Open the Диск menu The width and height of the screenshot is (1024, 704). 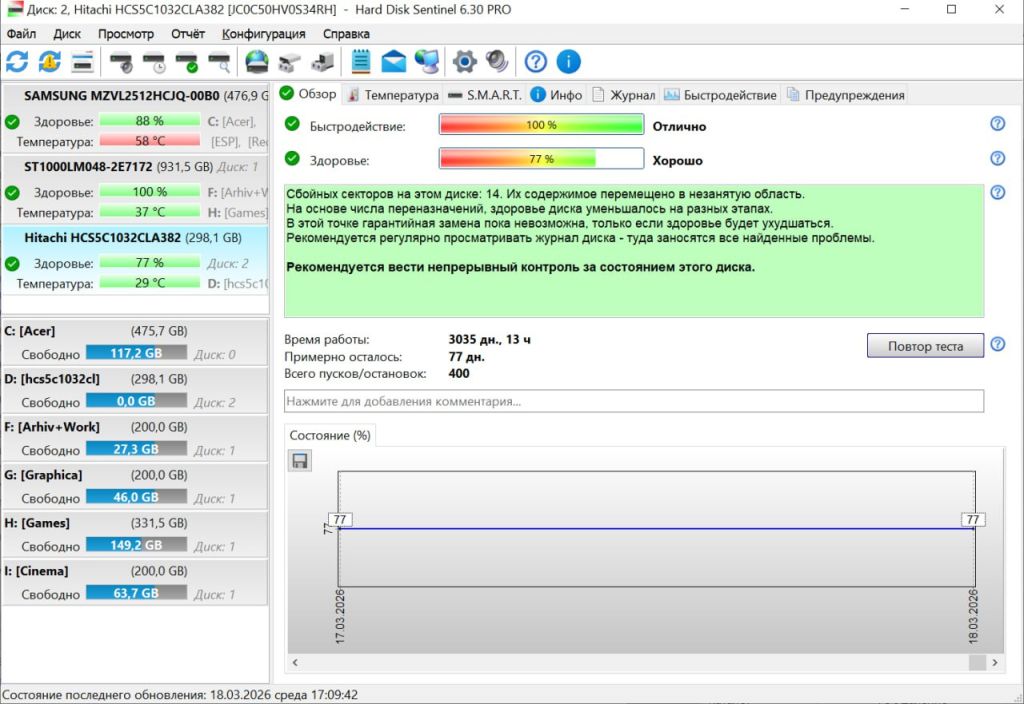(x=67, y=34)
